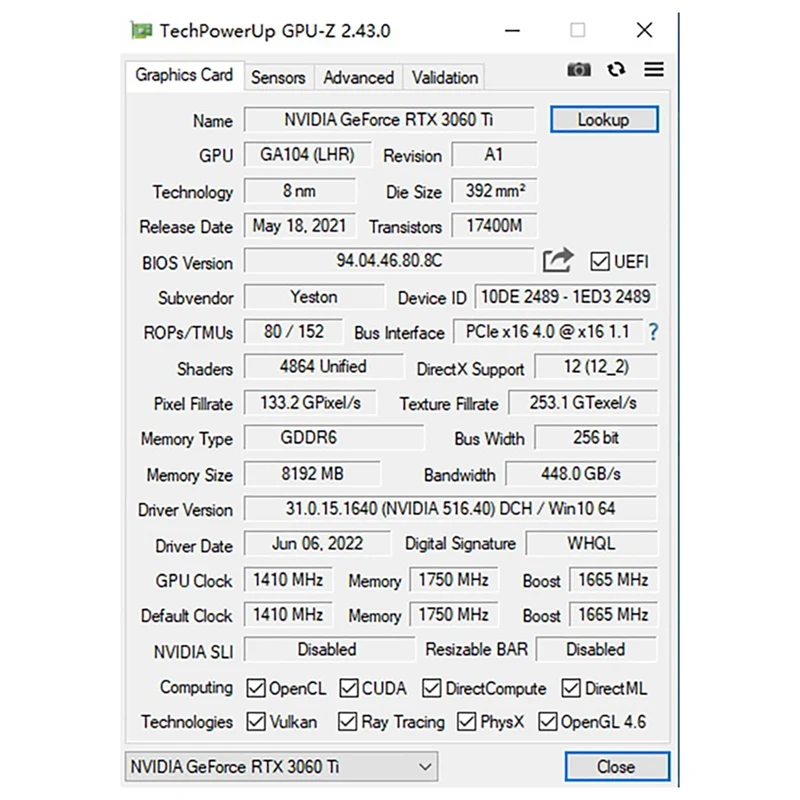The width and height of the screenshot is (800, 800).
Task: Click the ROPs/TMUs value 80 / 152
Action: pyautogui.click(x=293, y=332)
